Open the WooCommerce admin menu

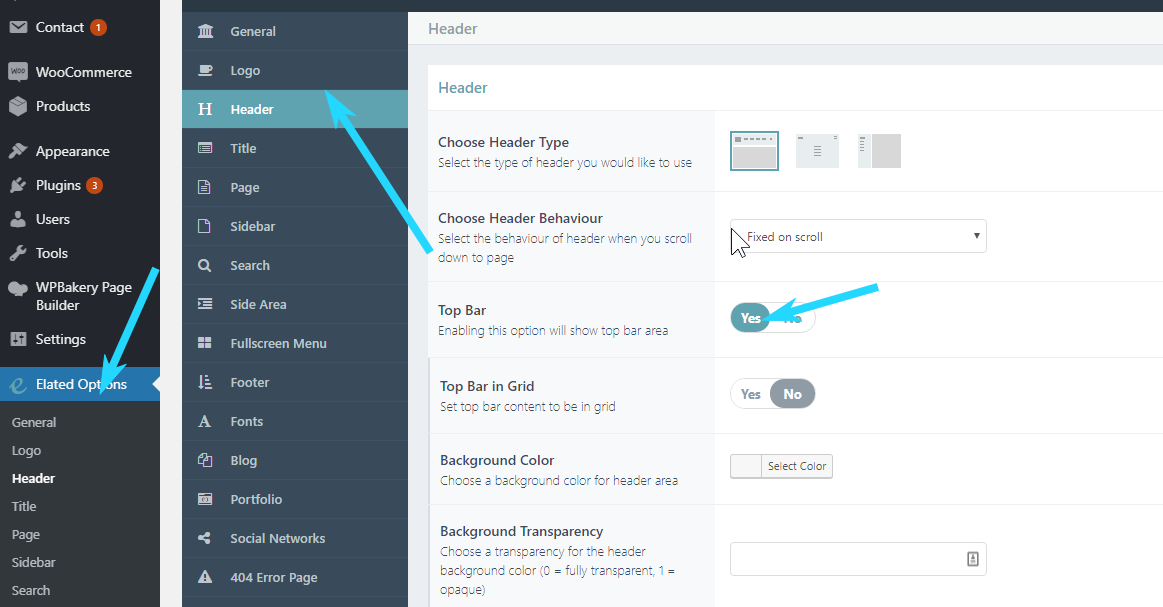[80, 72]
